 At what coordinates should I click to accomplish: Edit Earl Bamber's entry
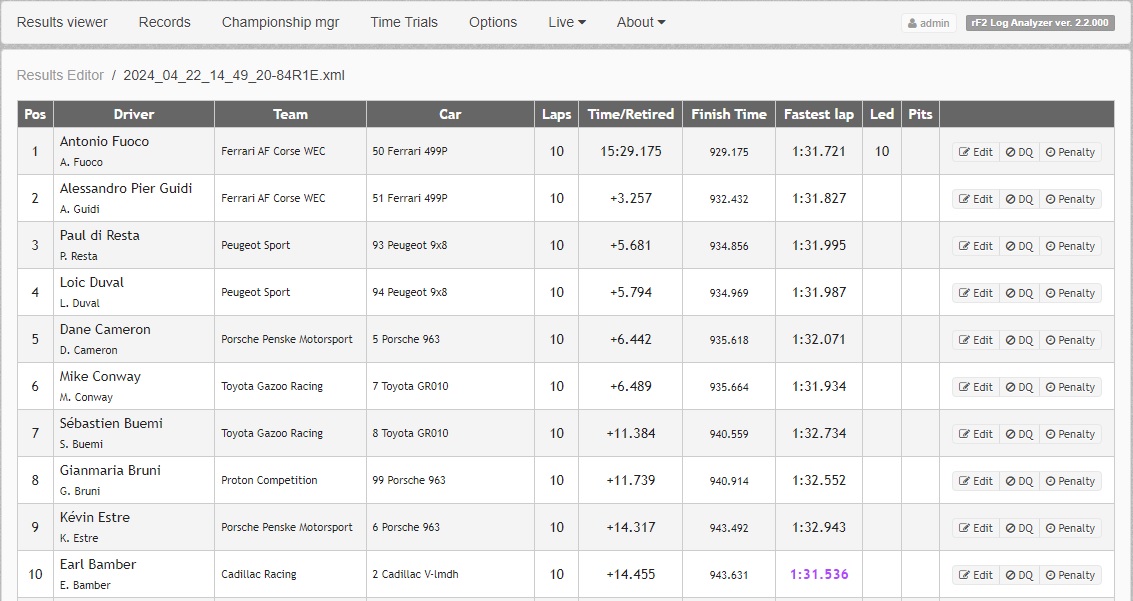pos(975,574)
